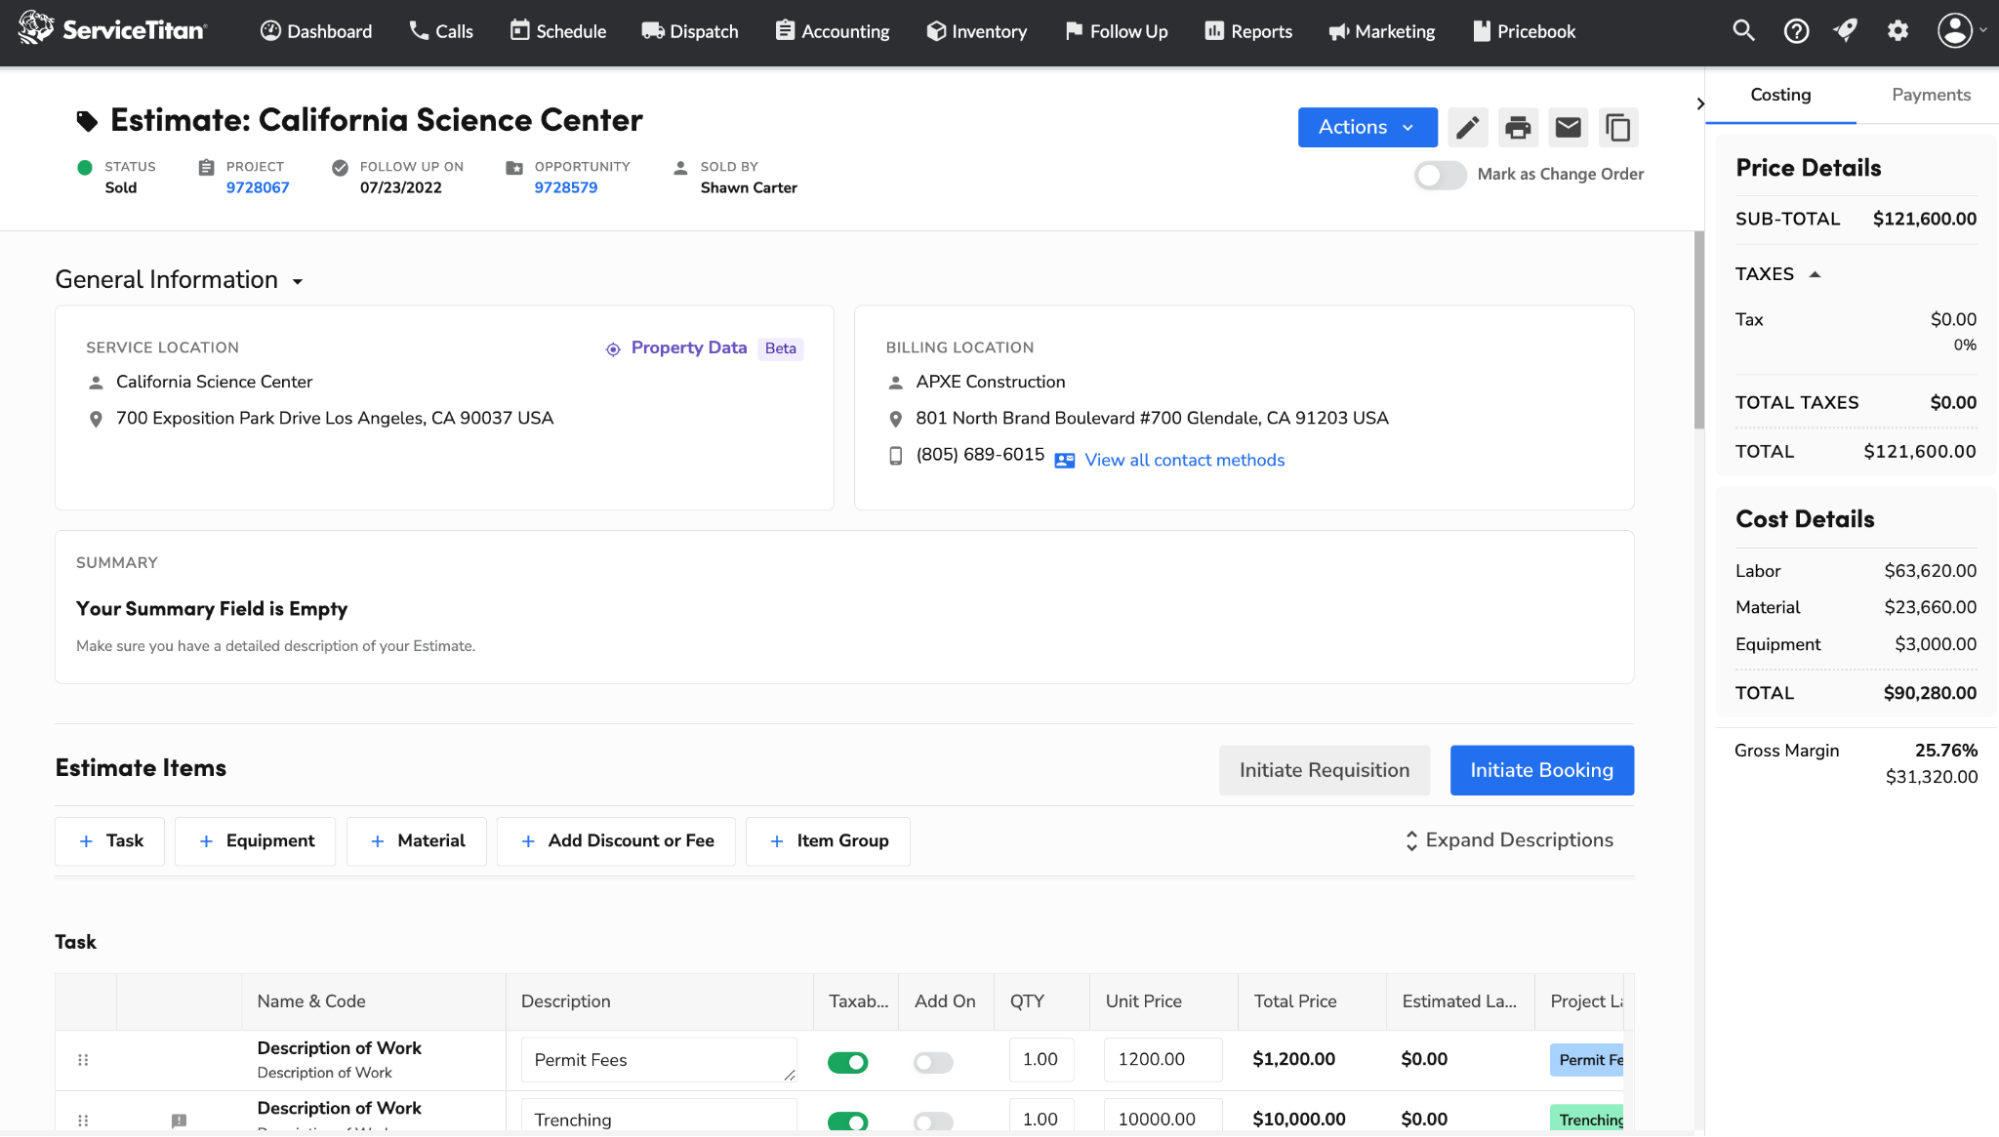The width and height of the screenshot is (1999, 1137).
Task: Open View all contact methods link
Action: tap(1184, 460)
